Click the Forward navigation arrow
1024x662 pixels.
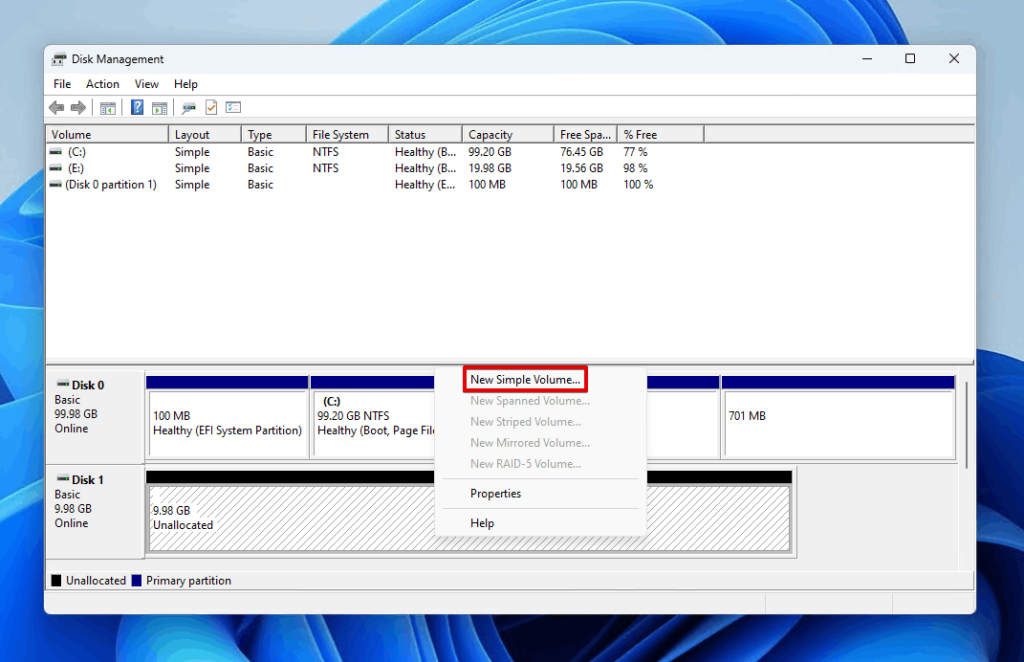pos(78,107)
